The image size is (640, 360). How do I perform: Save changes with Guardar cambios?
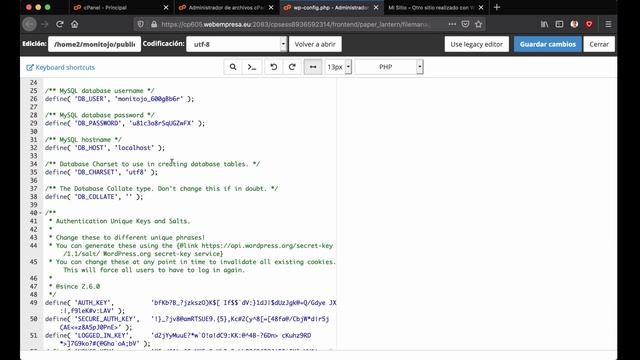tap(548, 44)
